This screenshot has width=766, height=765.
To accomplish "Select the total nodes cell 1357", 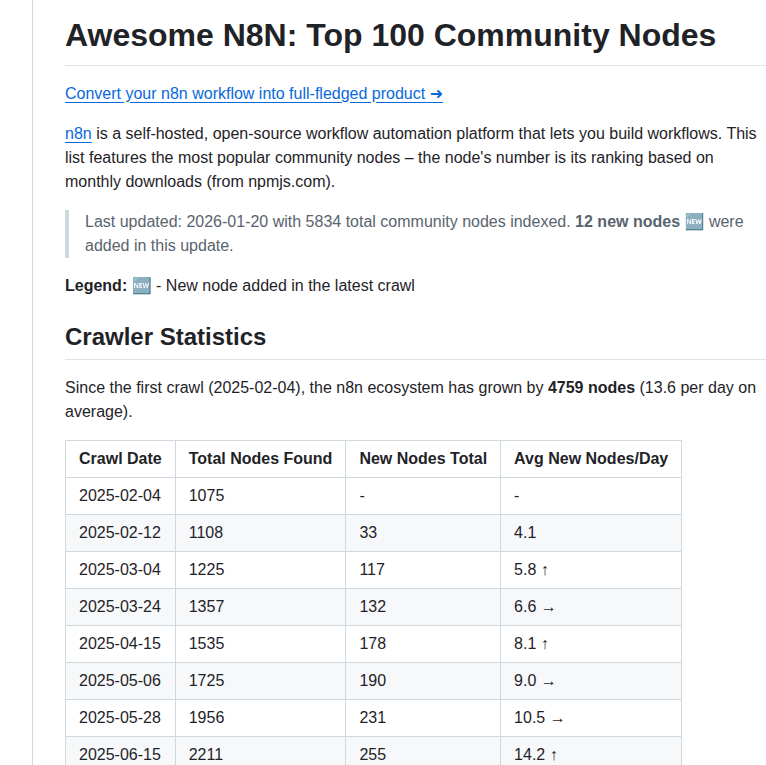I will coord(260,607).
